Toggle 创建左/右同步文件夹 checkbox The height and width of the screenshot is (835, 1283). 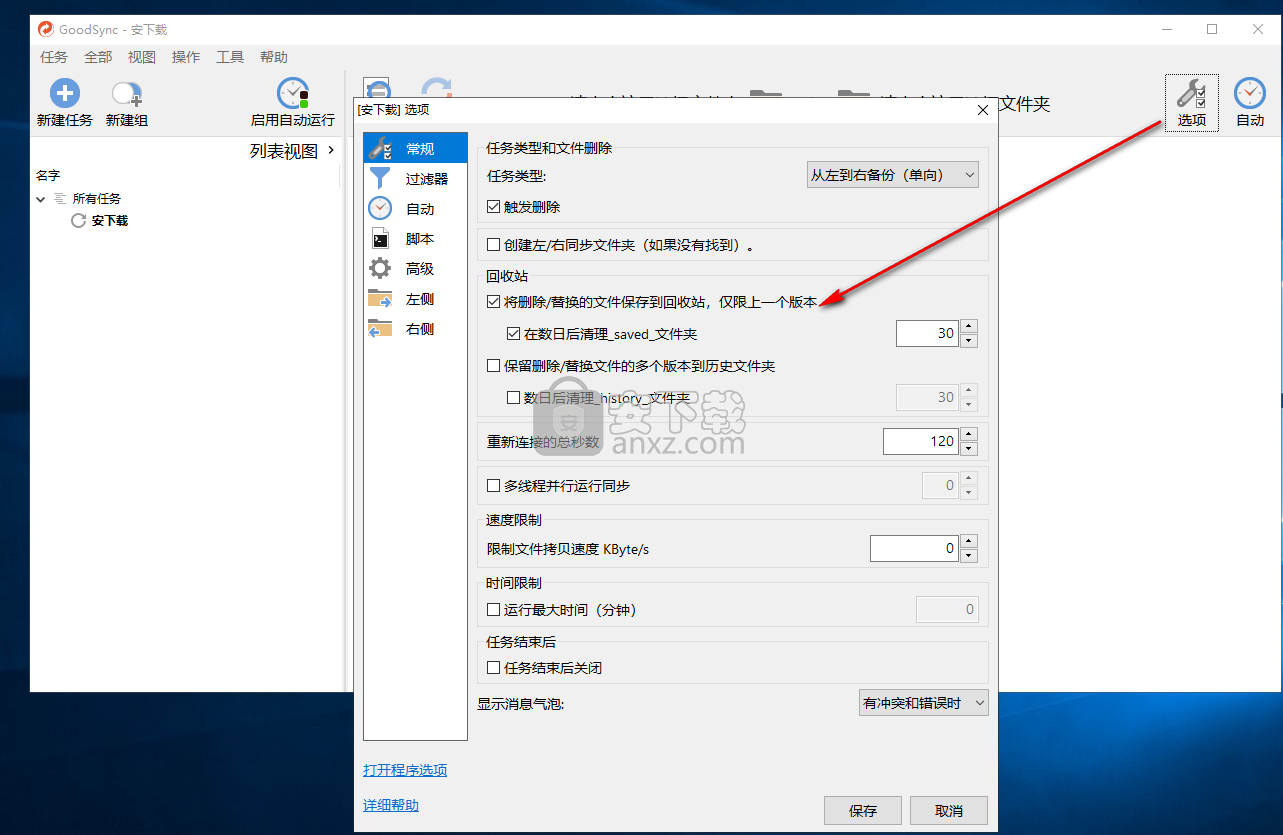(493, 244)
